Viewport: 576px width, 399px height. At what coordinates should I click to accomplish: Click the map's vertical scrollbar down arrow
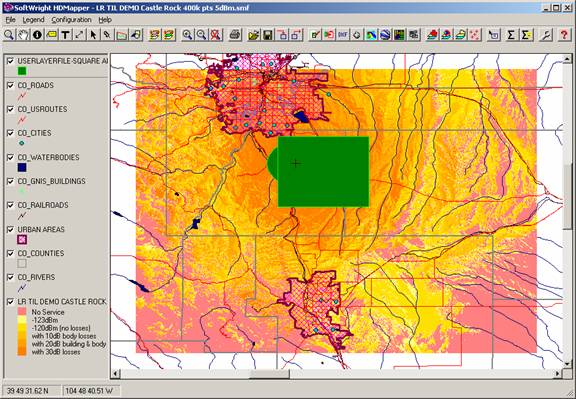click(566, 363)
